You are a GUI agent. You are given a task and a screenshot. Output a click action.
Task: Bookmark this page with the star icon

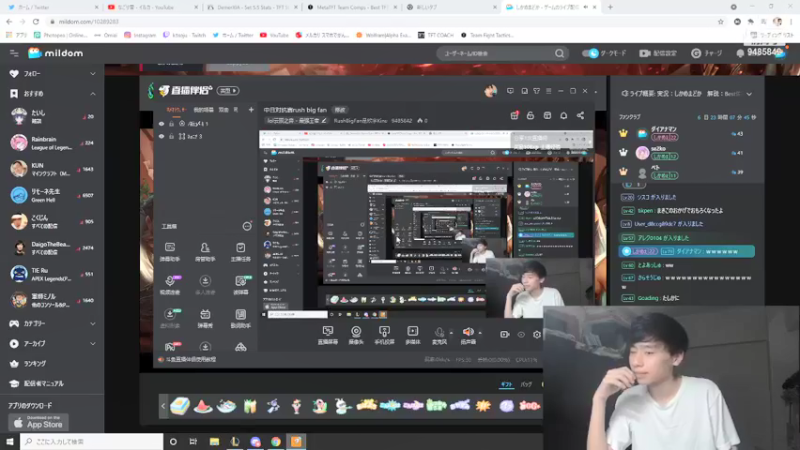tap(720, 22)
